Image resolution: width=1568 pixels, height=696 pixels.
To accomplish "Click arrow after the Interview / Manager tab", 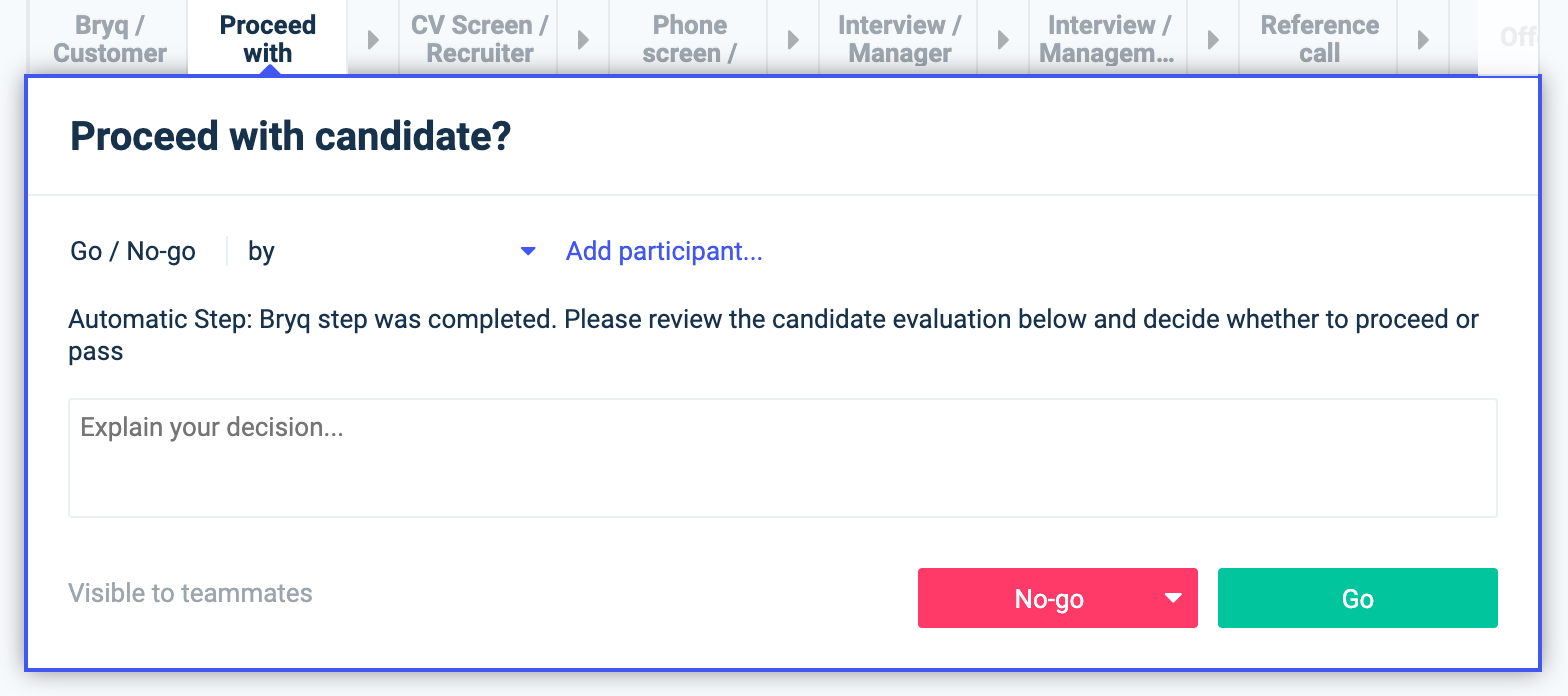I will [x=1004, y=40].
